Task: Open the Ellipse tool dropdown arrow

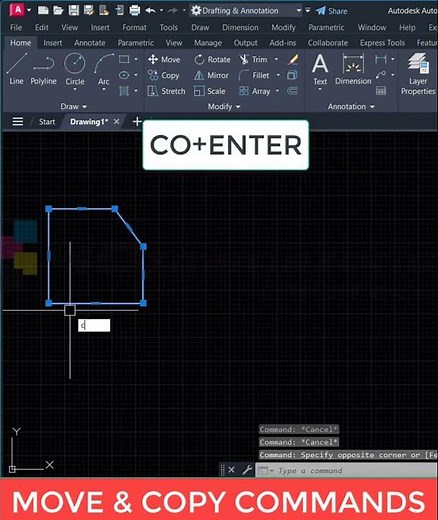Action: pyautogui.click(x=136, y=75)
